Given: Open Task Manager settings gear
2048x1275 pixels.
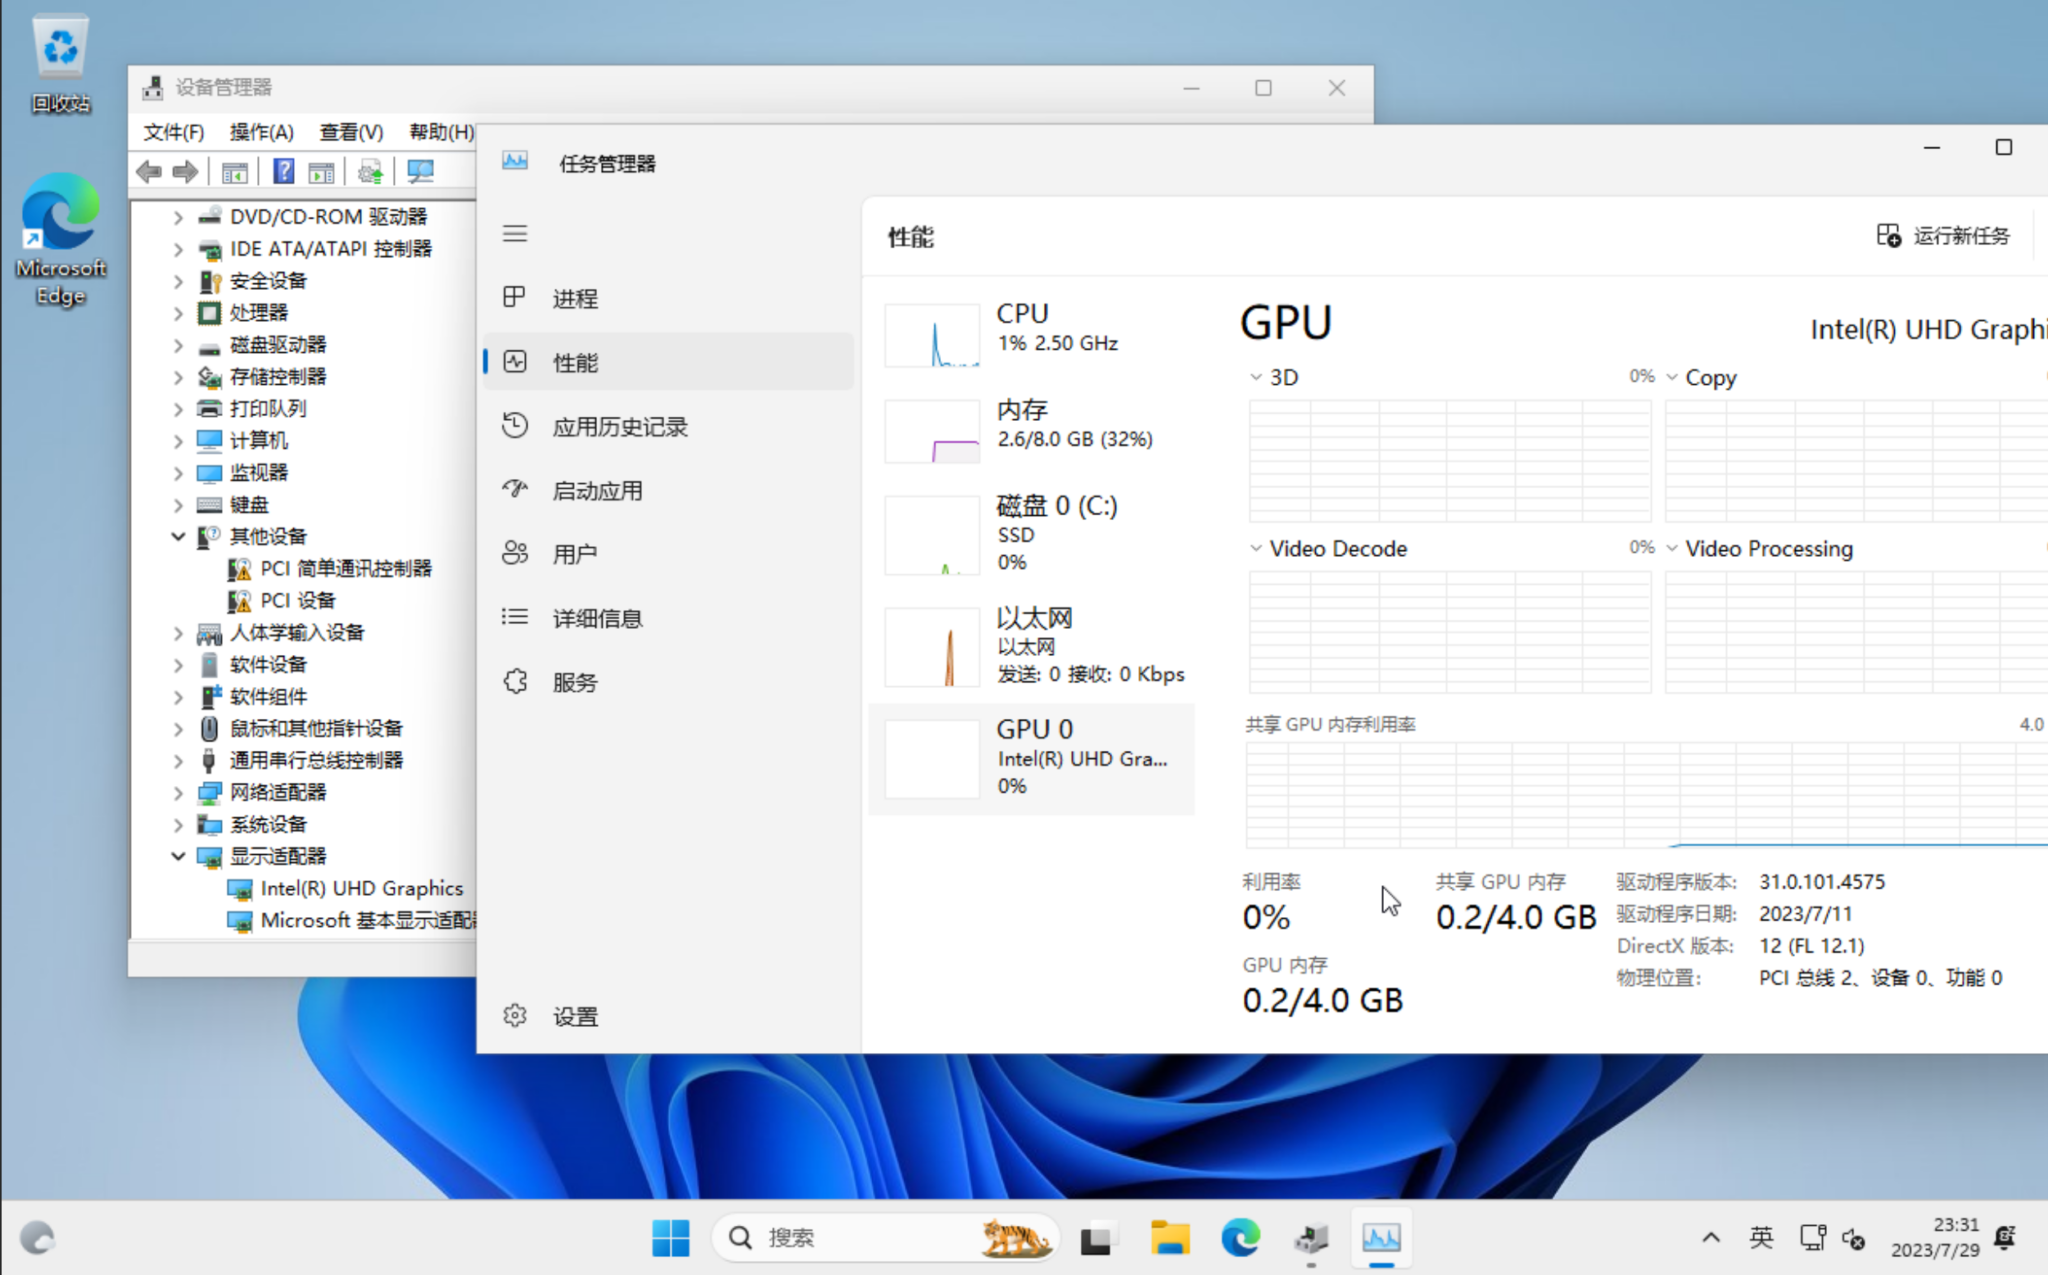Looking at the screenshot, I should (516, 1016).
